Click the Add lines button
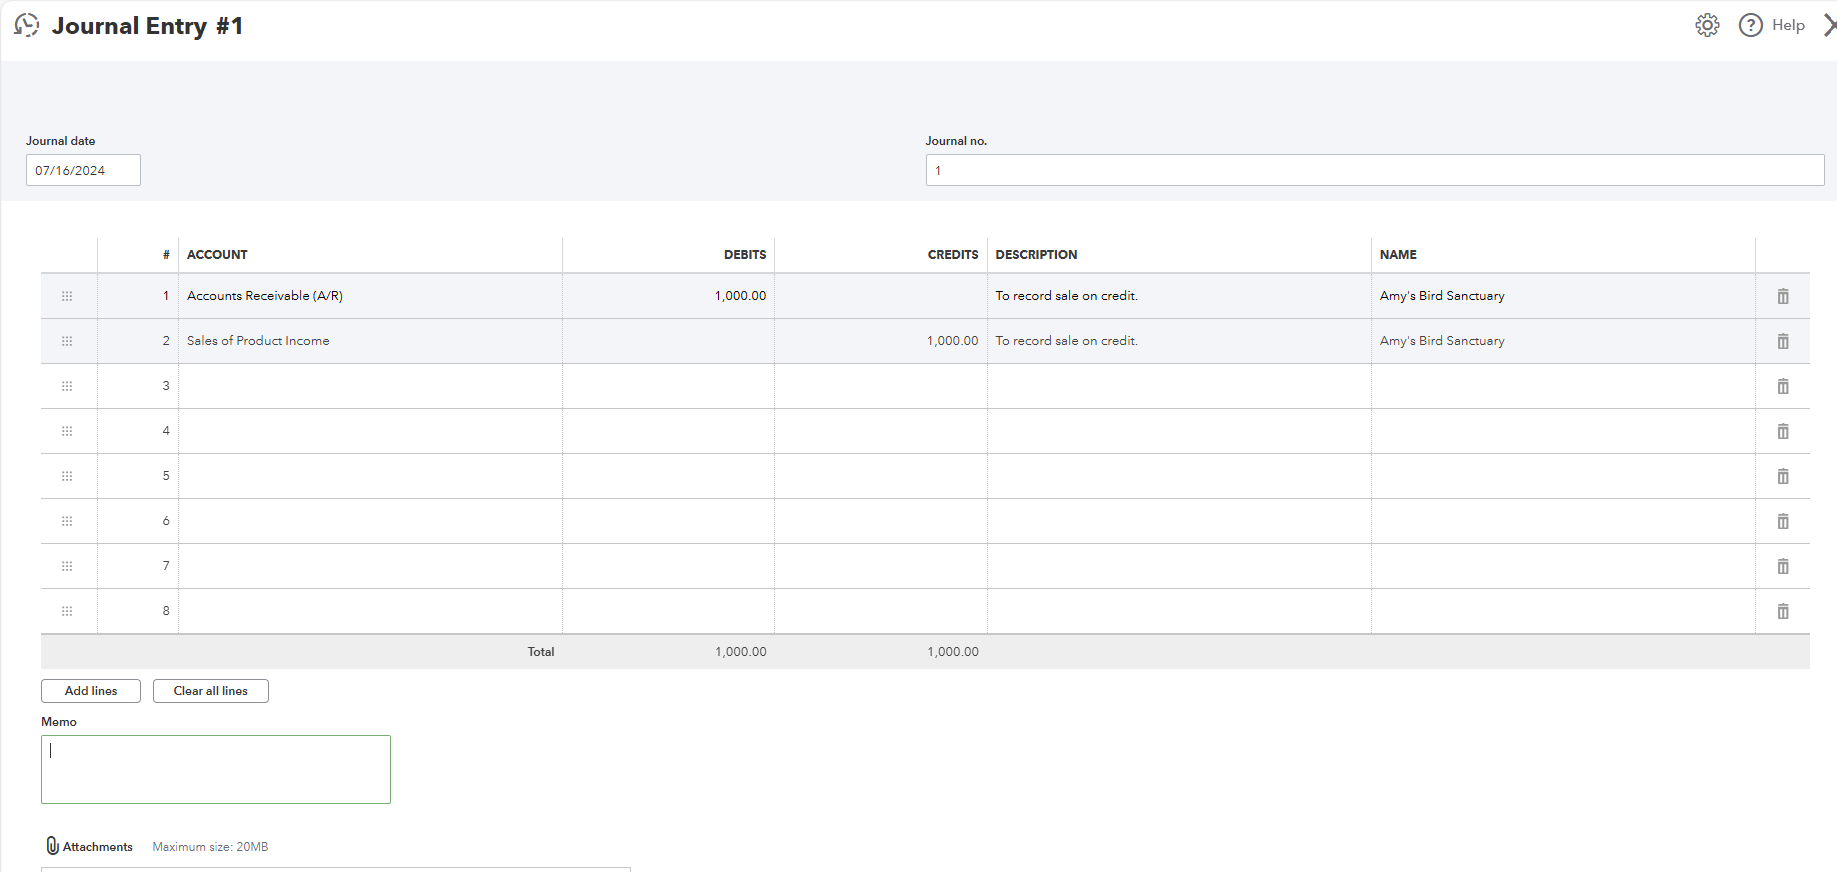Image resolution: width=1837 pixels, height=872 pixels. coord(91,691)
